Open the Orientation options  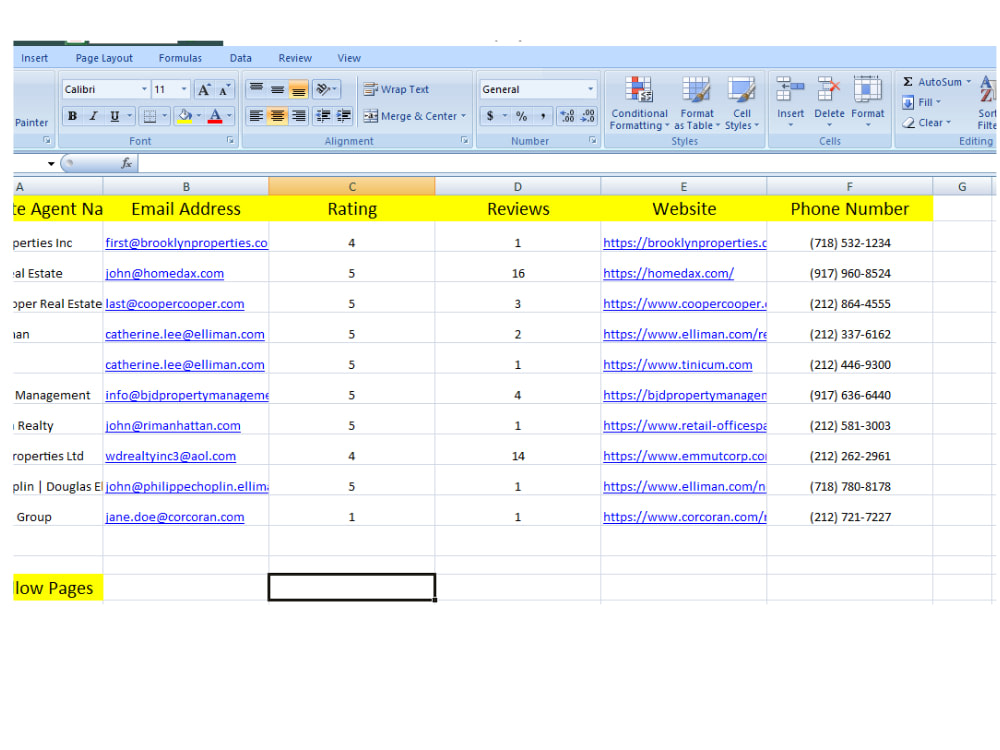click(x=326, y=89)
